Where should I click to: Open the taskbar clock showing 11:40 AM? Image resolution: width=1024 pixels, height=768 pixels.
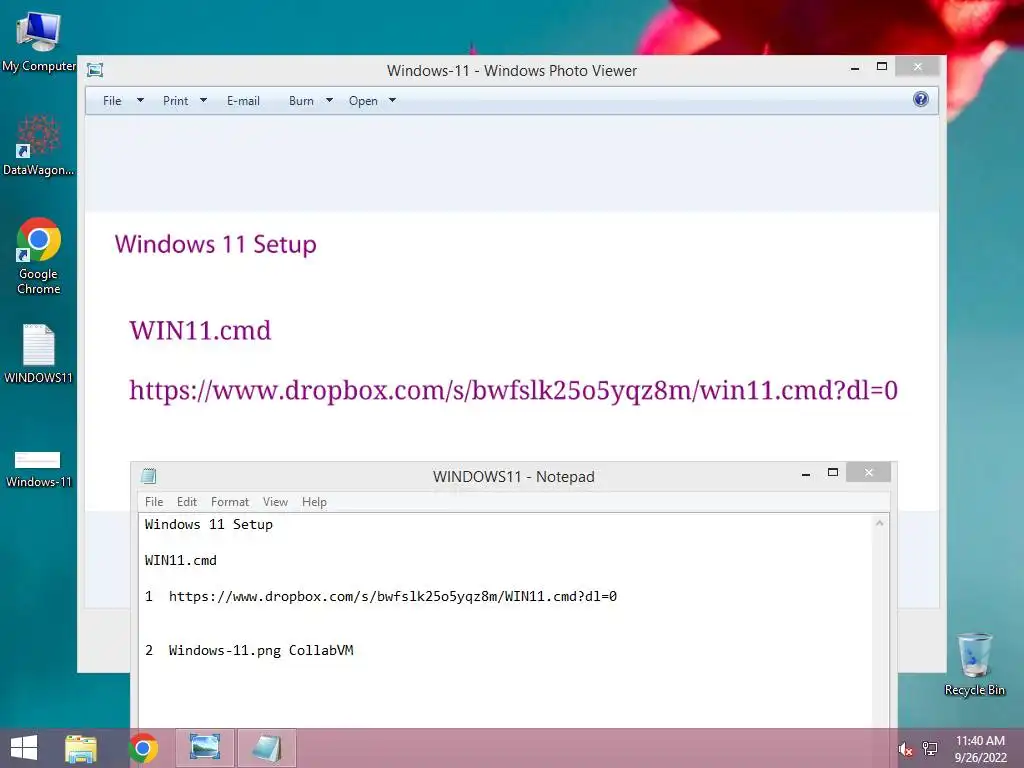pos(980,748)
